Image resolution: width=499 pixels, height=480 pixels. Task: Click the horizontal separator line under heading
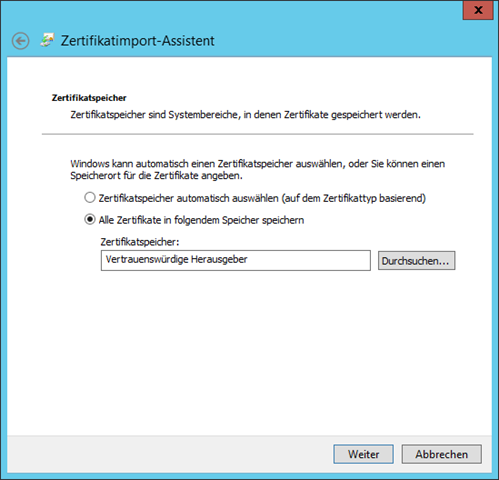[257, 134]
